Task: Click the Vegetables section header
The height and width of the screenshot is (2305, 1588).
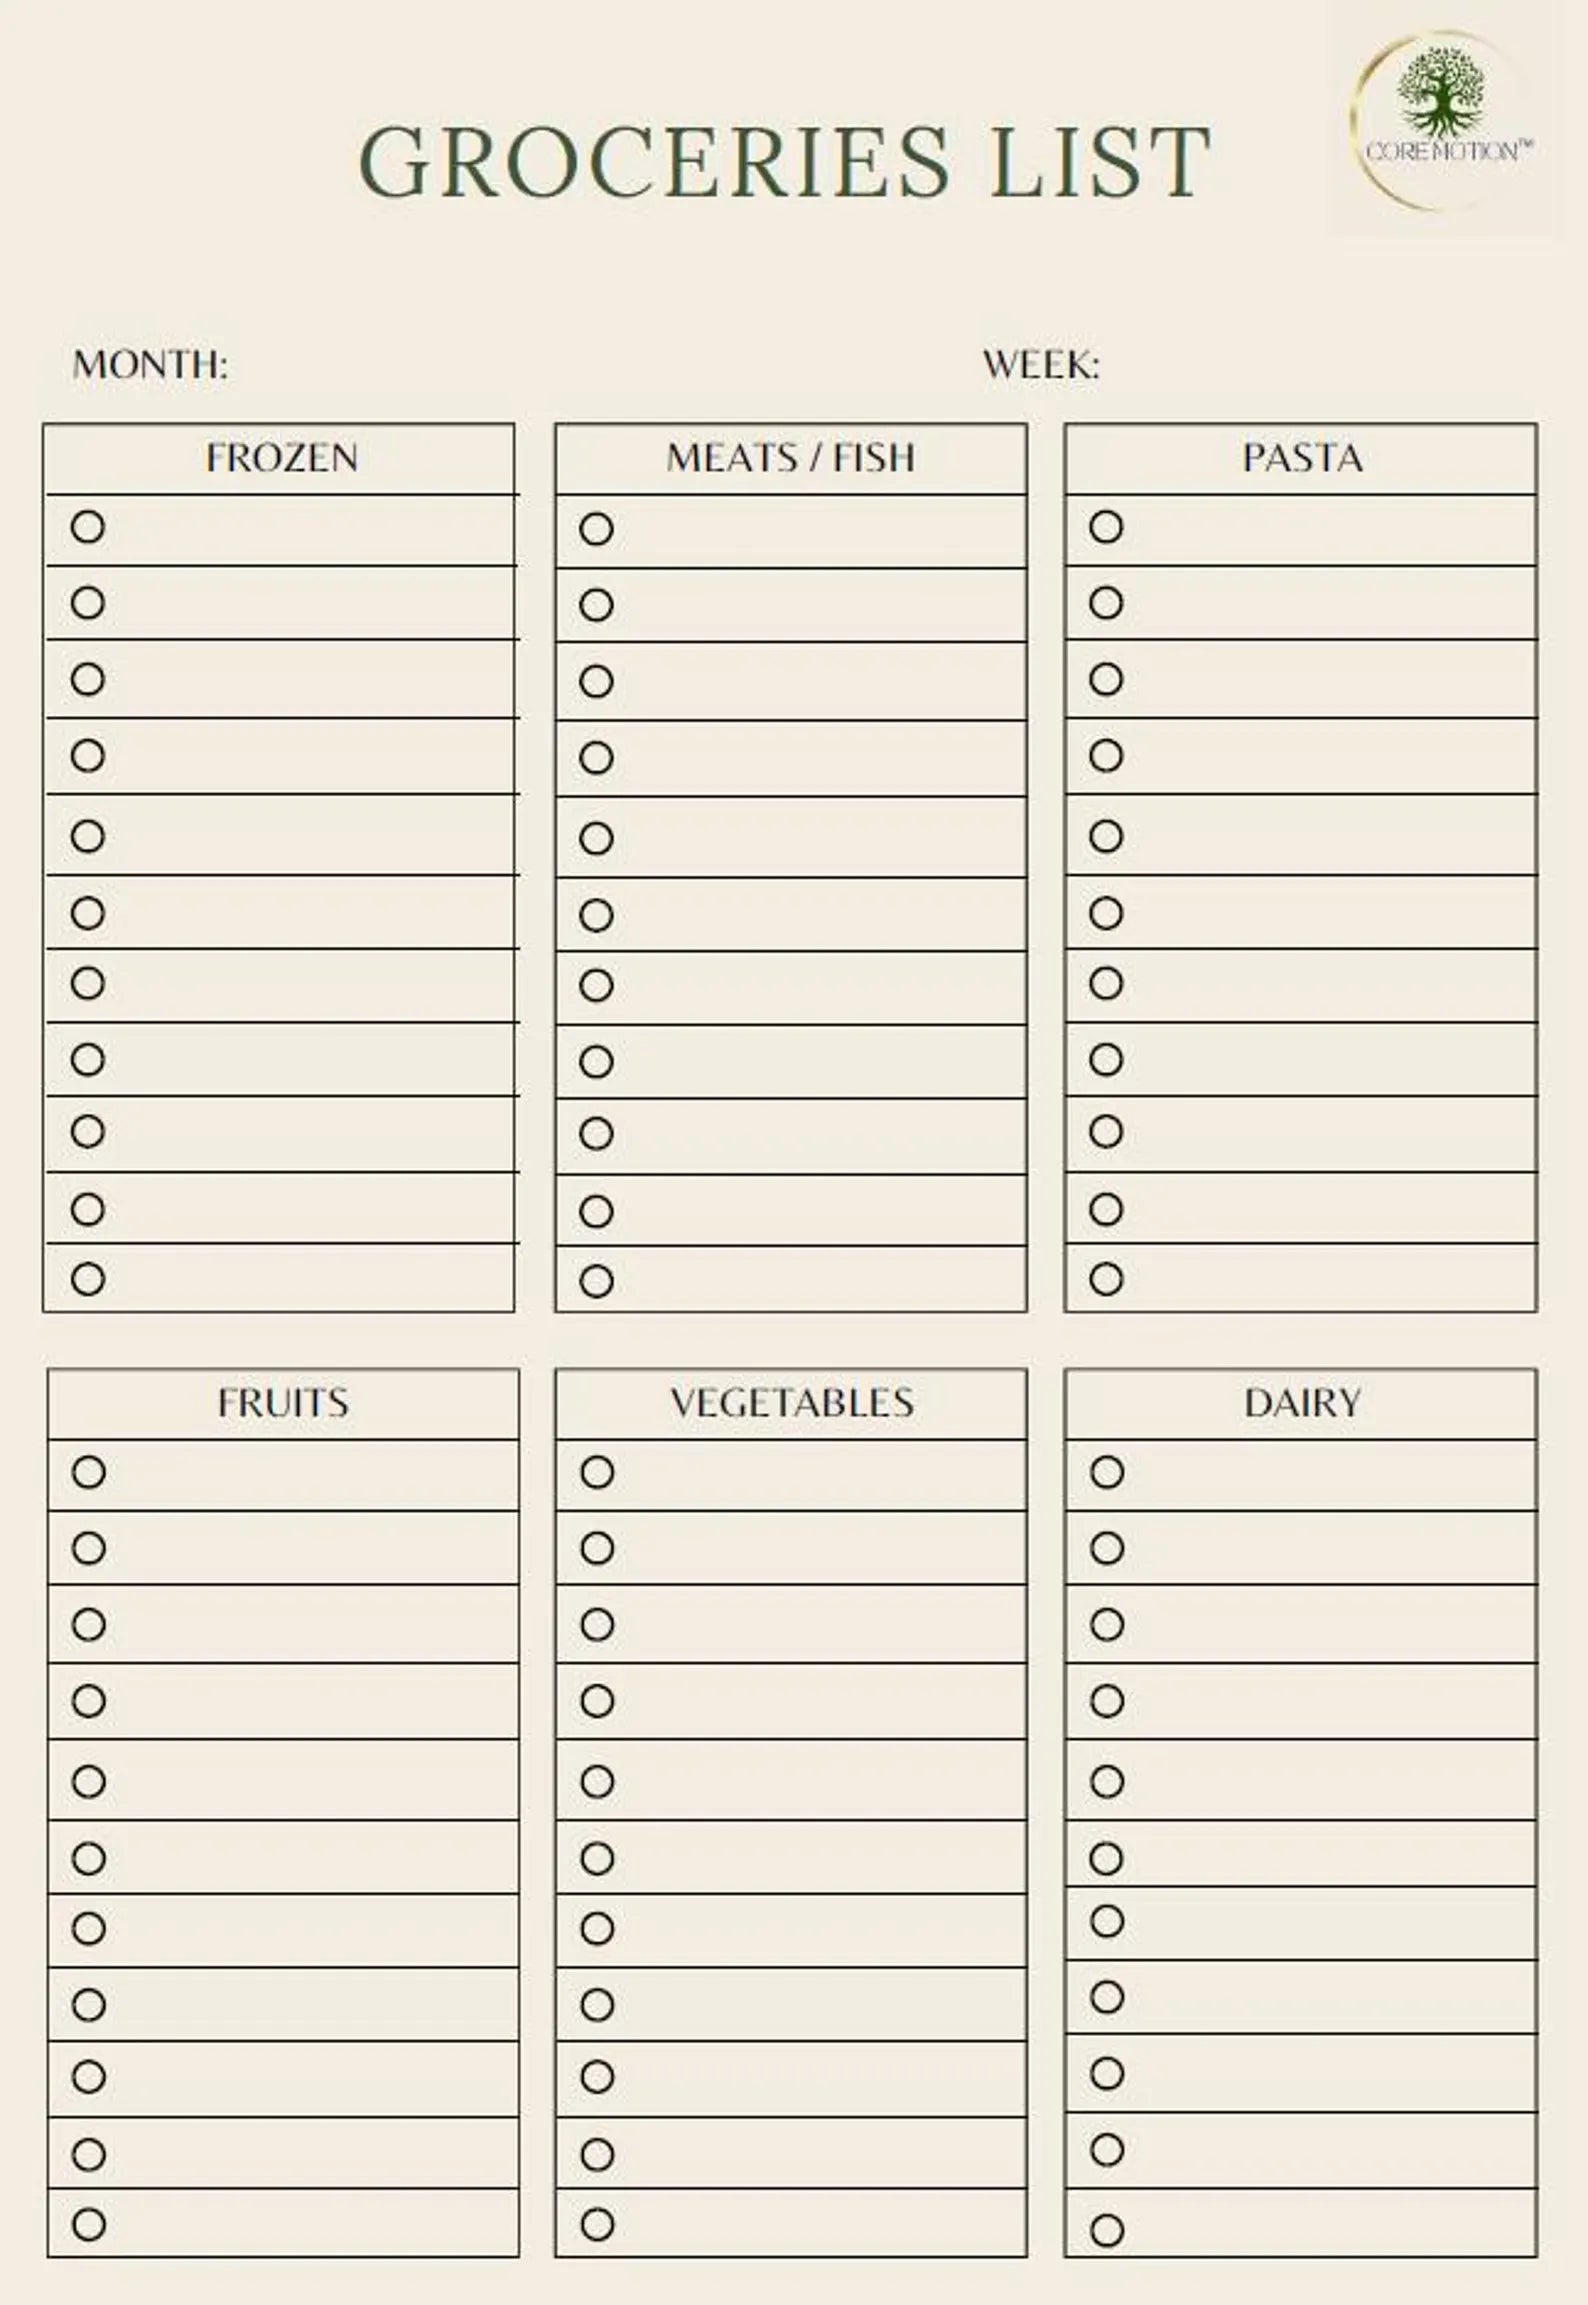Action: click(791, 1403)
